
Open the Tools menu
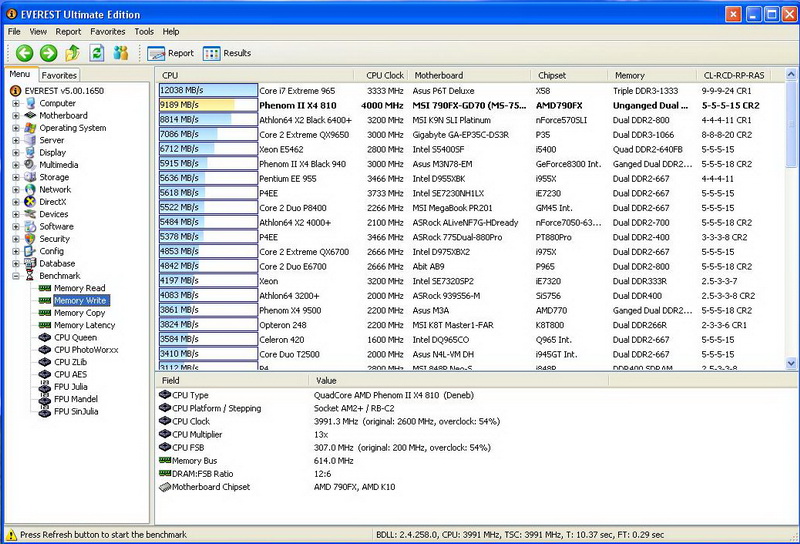click(x=144, y=32)
